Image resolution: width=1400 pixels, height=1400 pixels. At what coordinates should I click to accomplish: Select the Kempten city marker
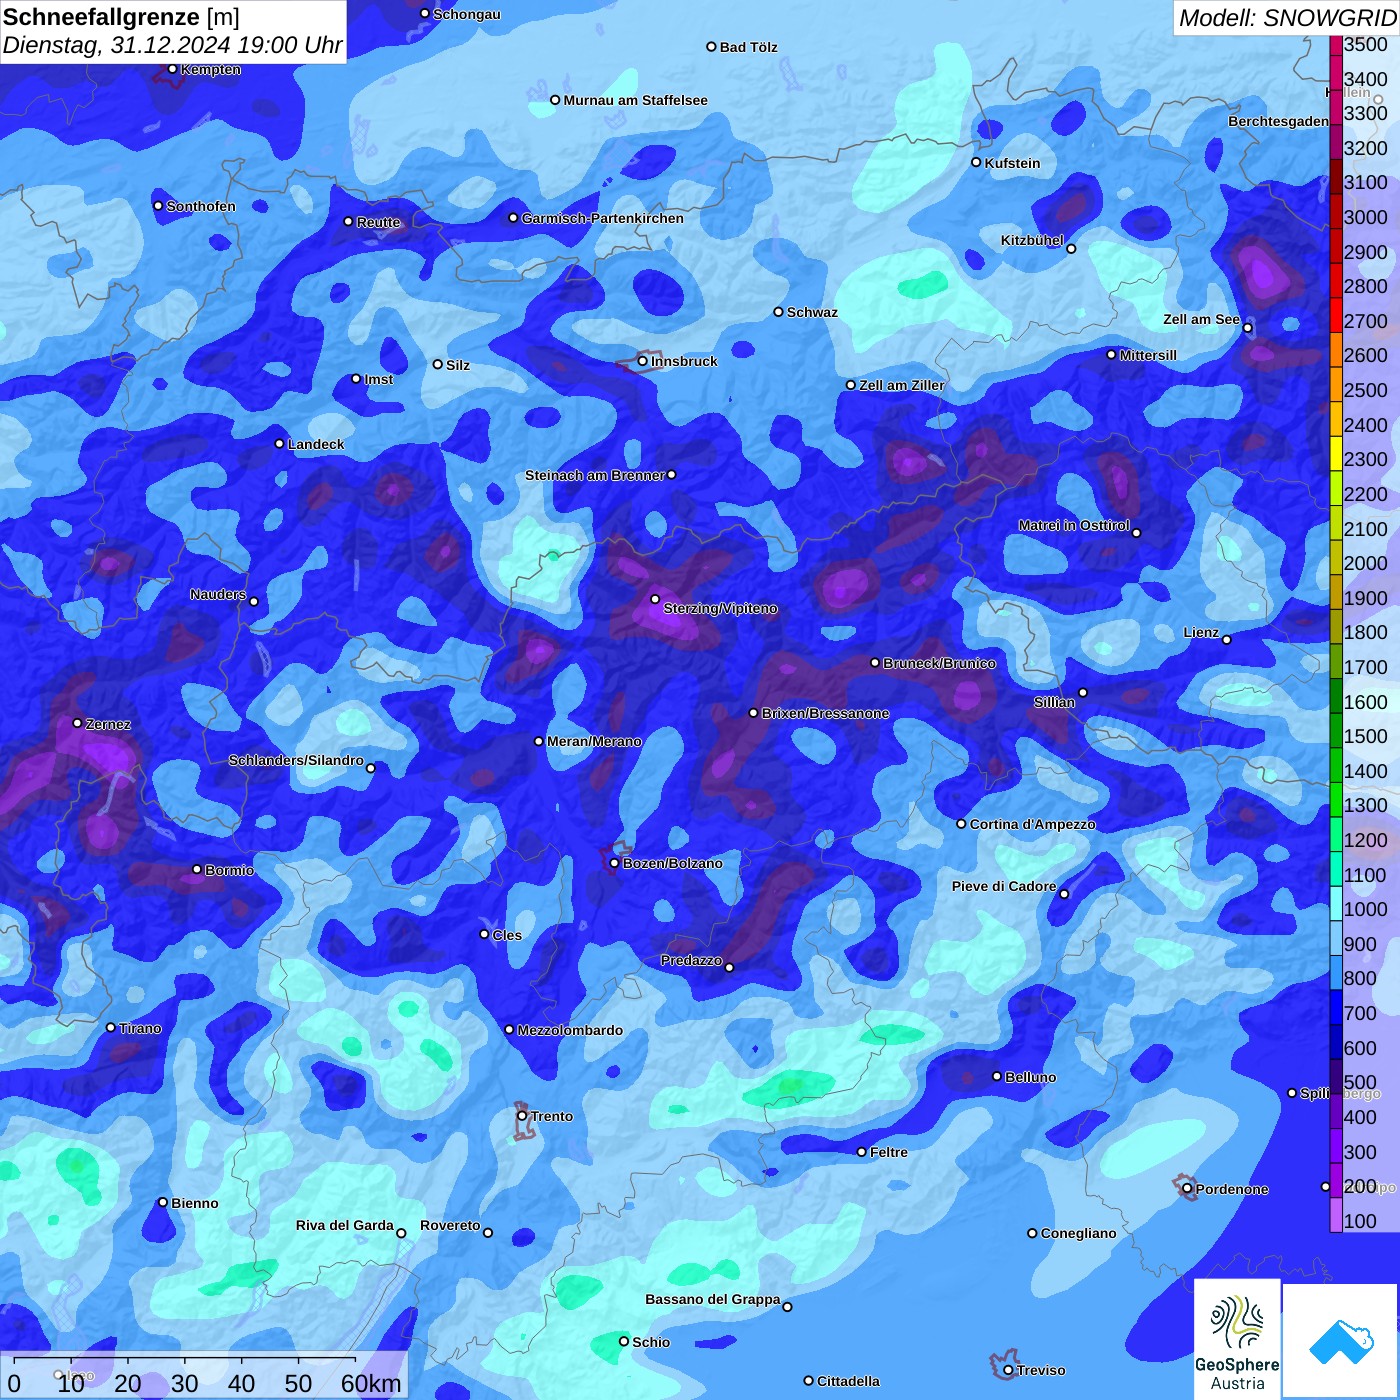(x=172, y=69)
